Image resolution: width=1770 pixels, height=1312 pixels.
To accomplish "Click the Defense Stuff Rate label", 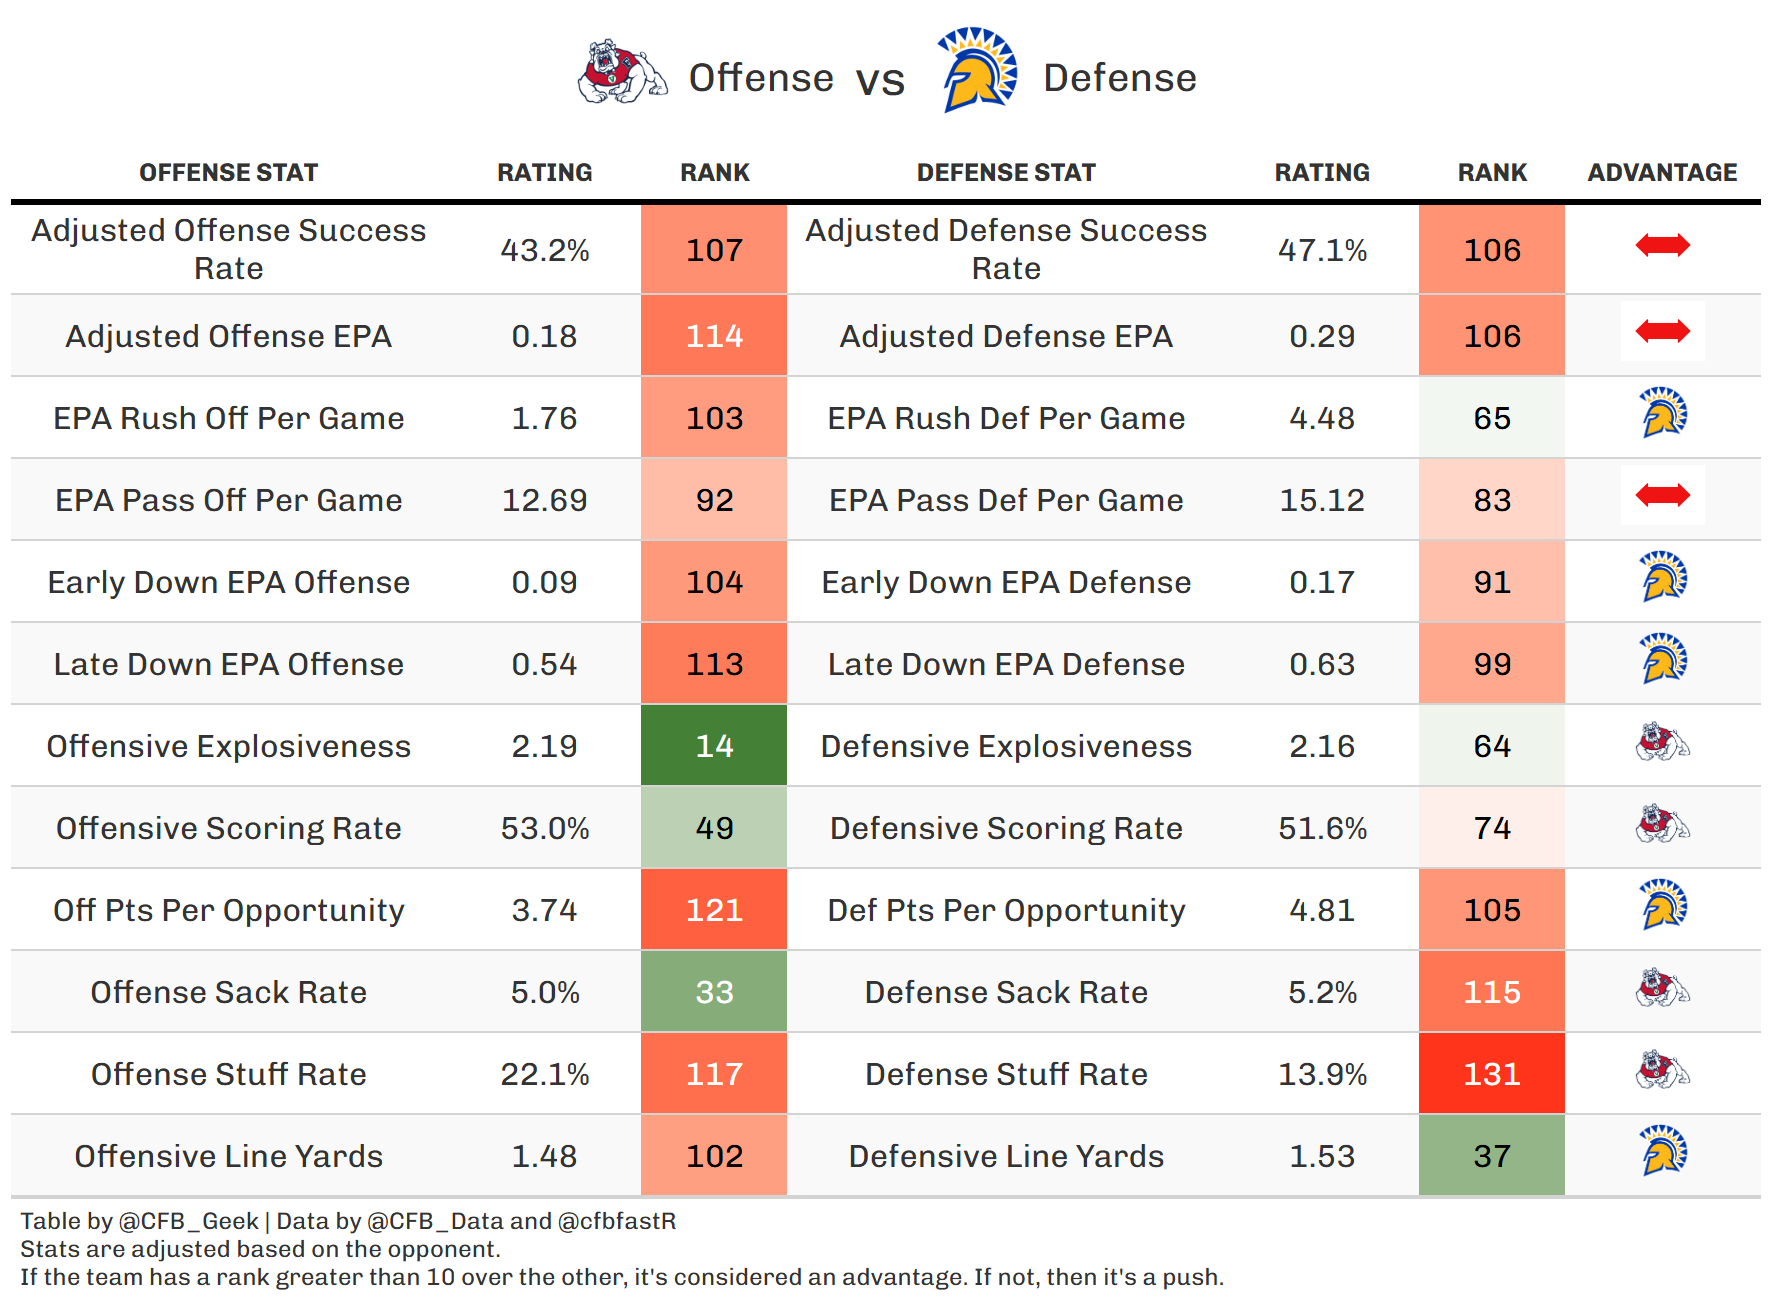I will [x=1006, y=1074].
